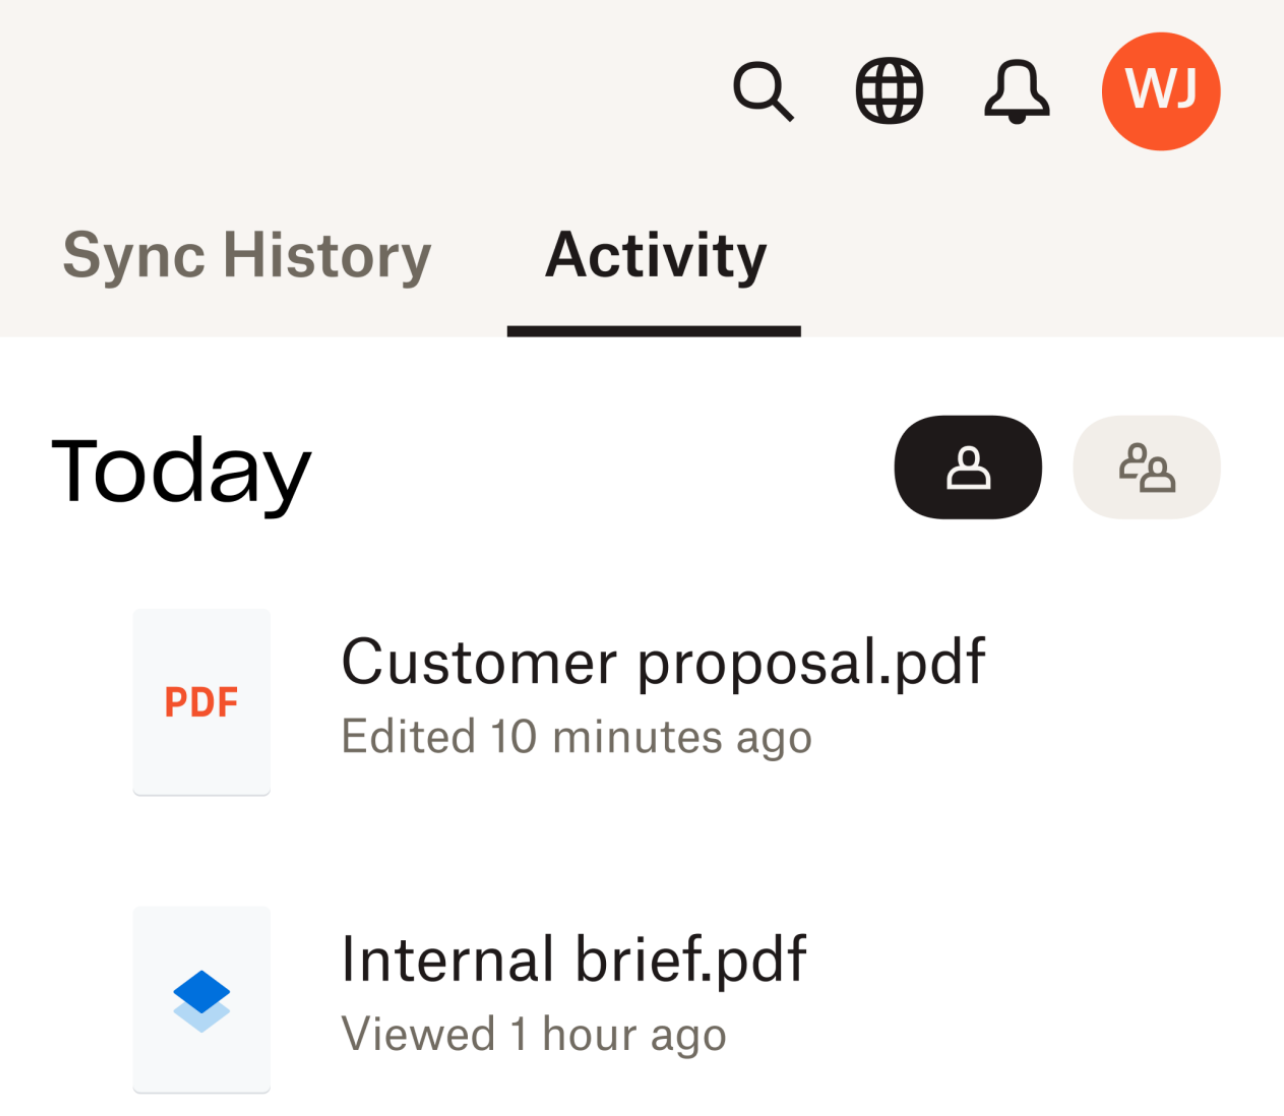1284x1116 pixels.
Task: Switch to the Sync History tab
Action: click(x=247, y=256)
